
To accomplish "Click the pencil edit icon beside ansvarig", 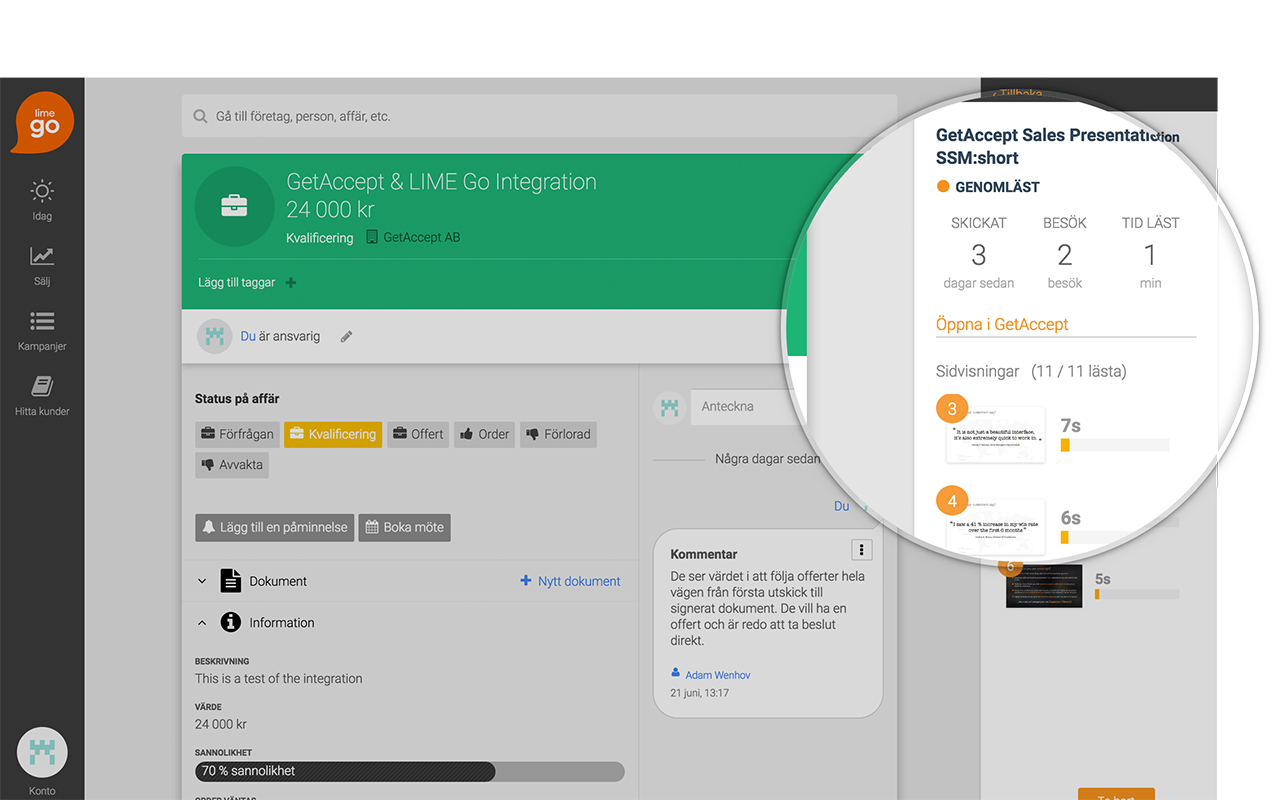I will (x=346, y=337).
